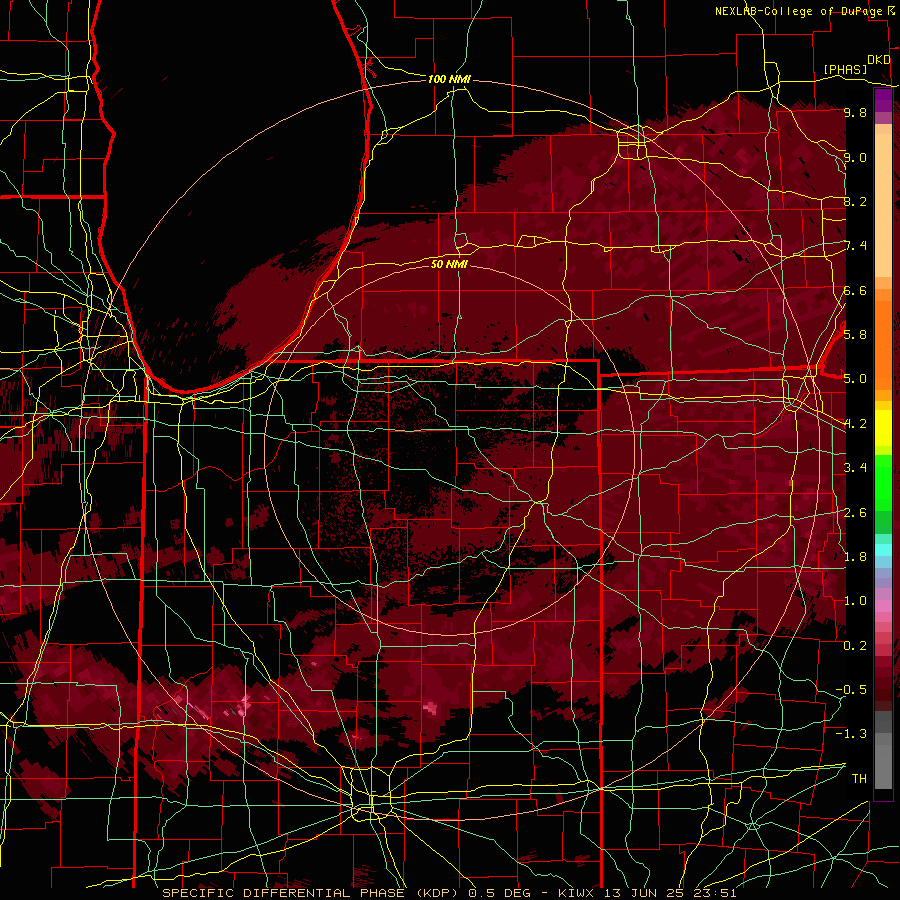The width and height of the screenshot is (900, 900).
Task: Click the 'SPECIFIC DIFFERENTIAL PHASE (KDP)' product caption
Action: 313,893
